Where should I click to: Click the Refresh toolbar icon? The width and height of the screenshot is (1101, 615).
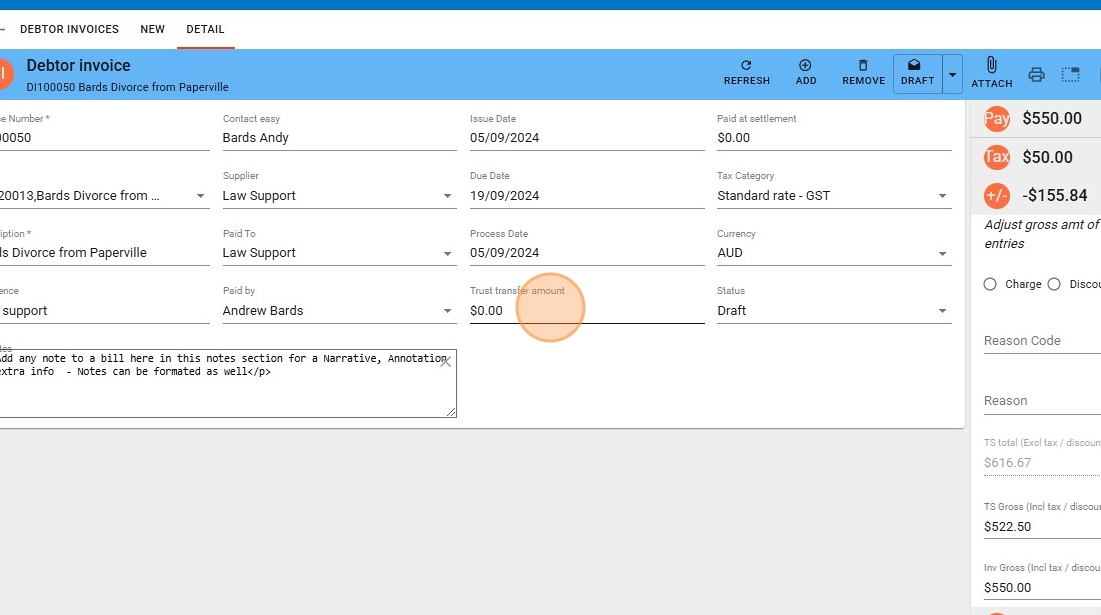click(x=746, y=65)
